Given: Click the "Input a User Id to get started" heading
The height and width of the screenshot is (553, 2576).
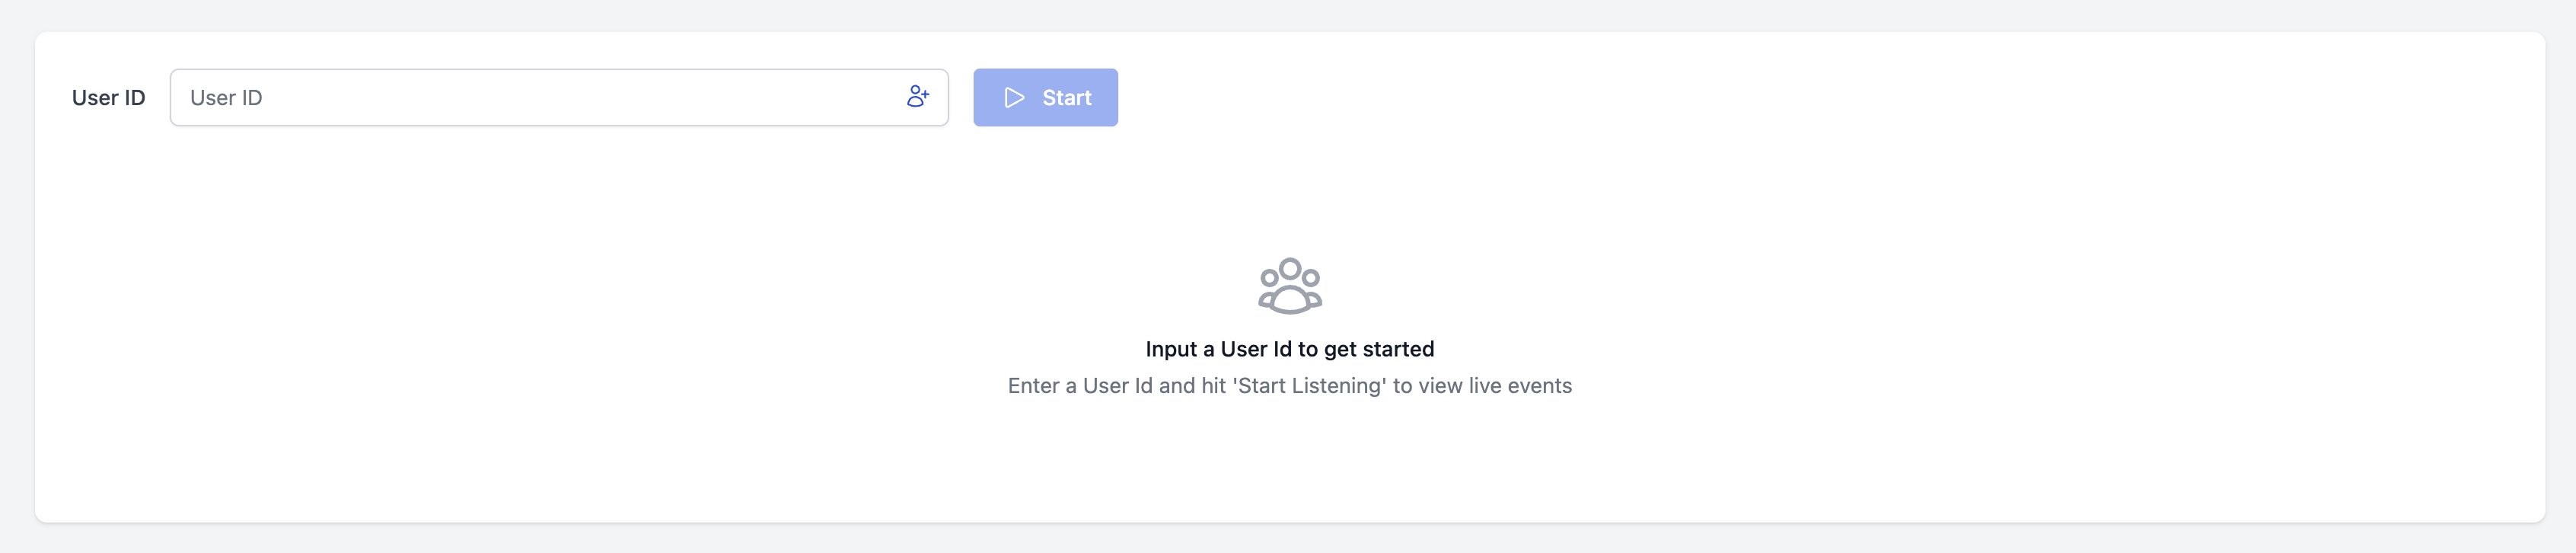Looking at the screenshot, I should click(x=1289, y=349).
